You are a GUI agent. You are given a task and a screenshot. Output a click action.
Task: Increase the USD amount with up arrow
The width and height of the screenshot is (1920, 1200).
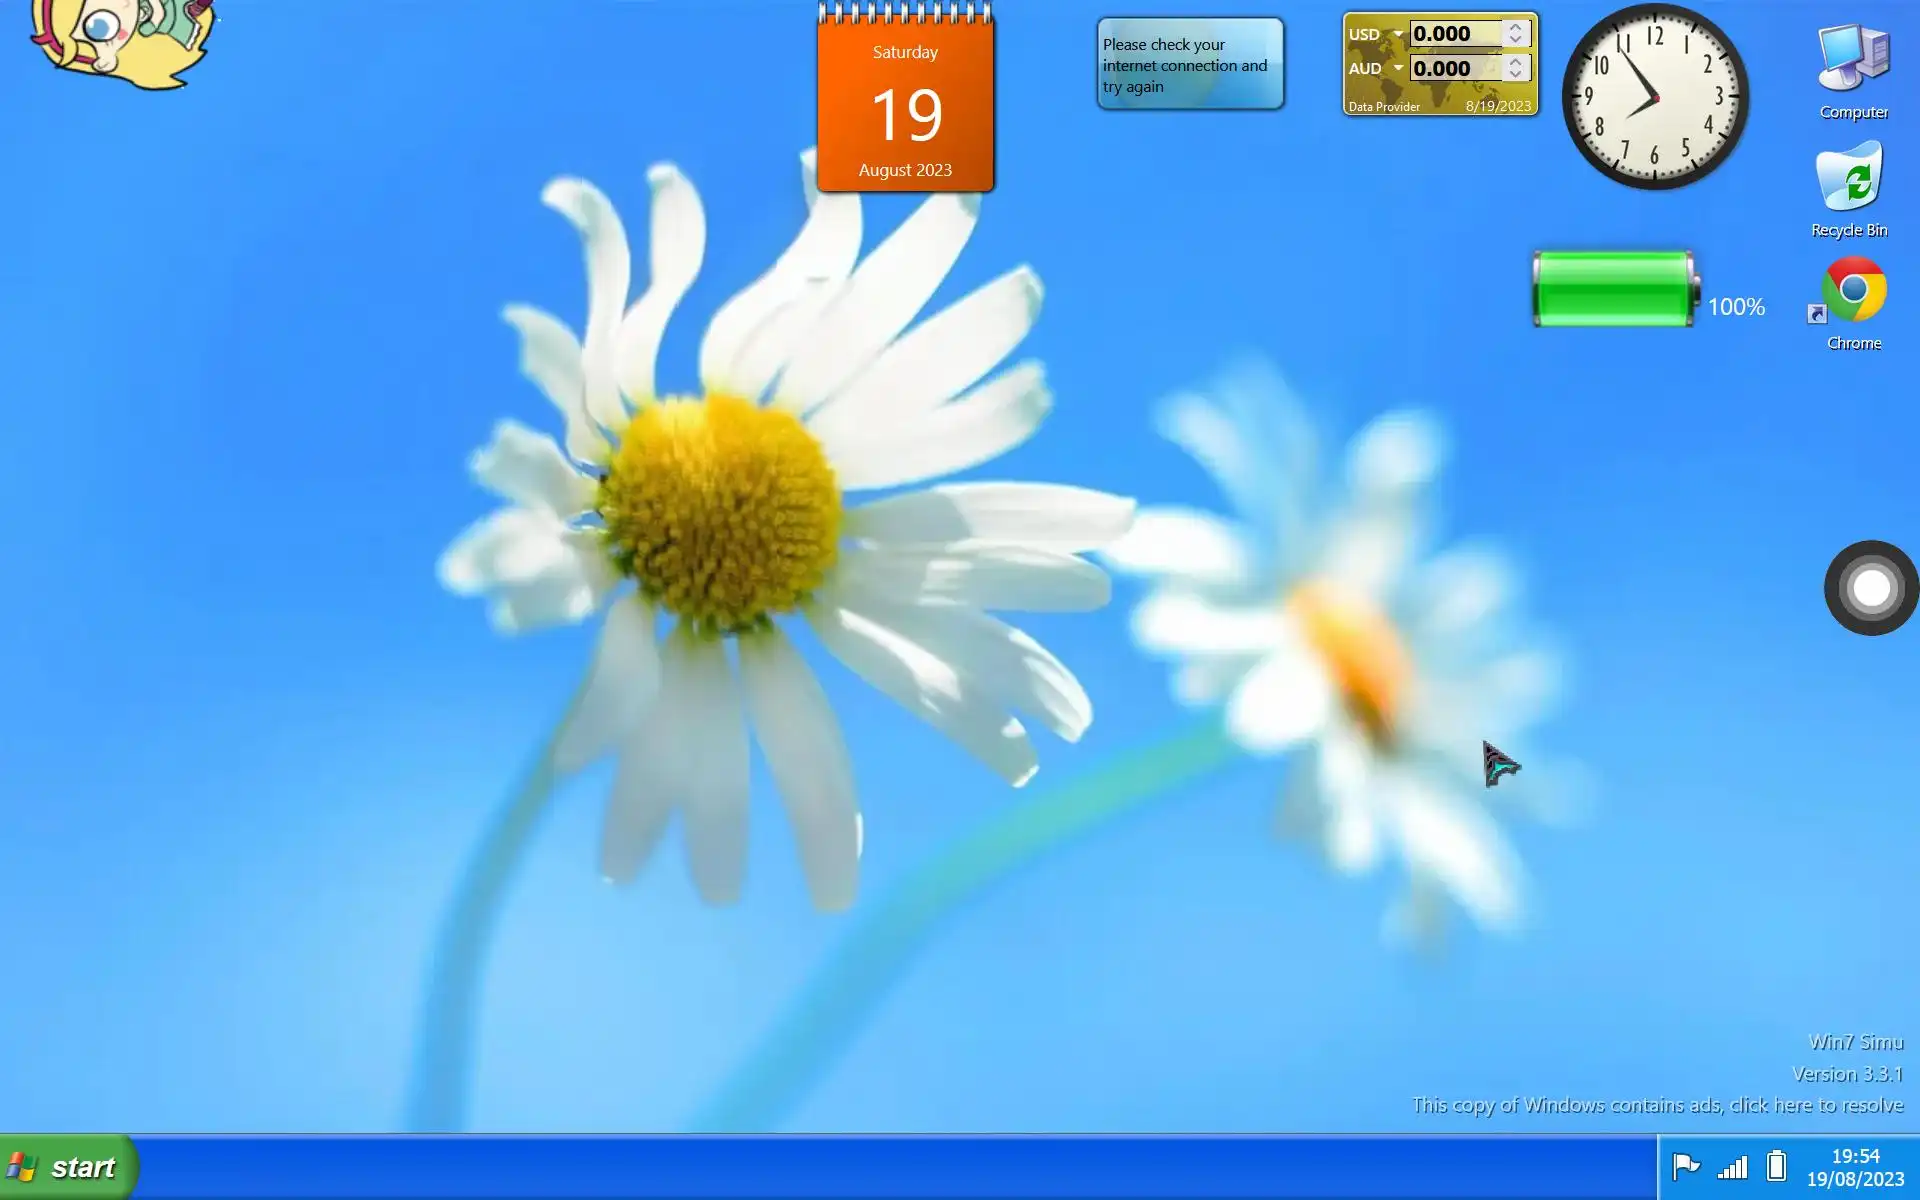point(1515,27)
